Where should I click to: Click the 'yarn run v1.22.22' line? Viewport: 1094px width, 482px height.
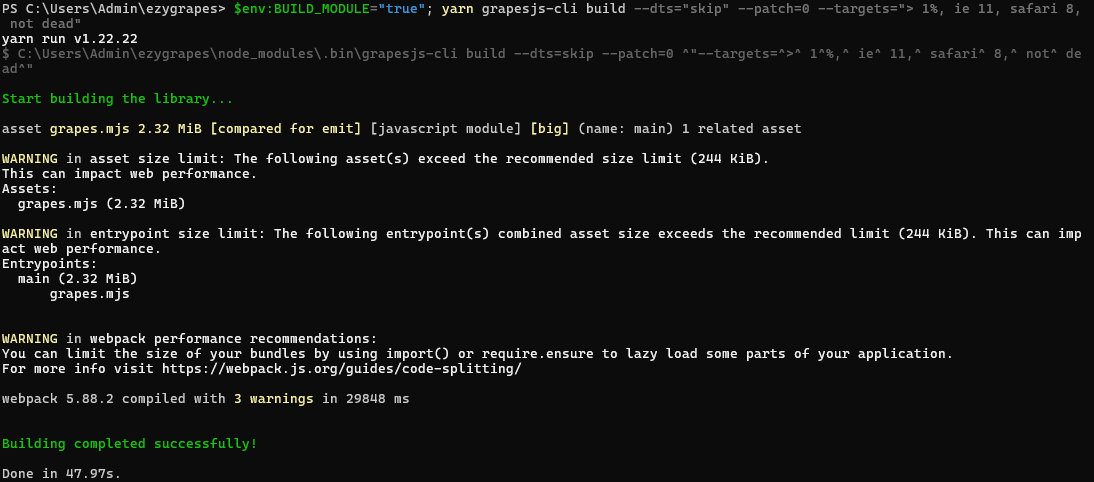click(69, 38)
